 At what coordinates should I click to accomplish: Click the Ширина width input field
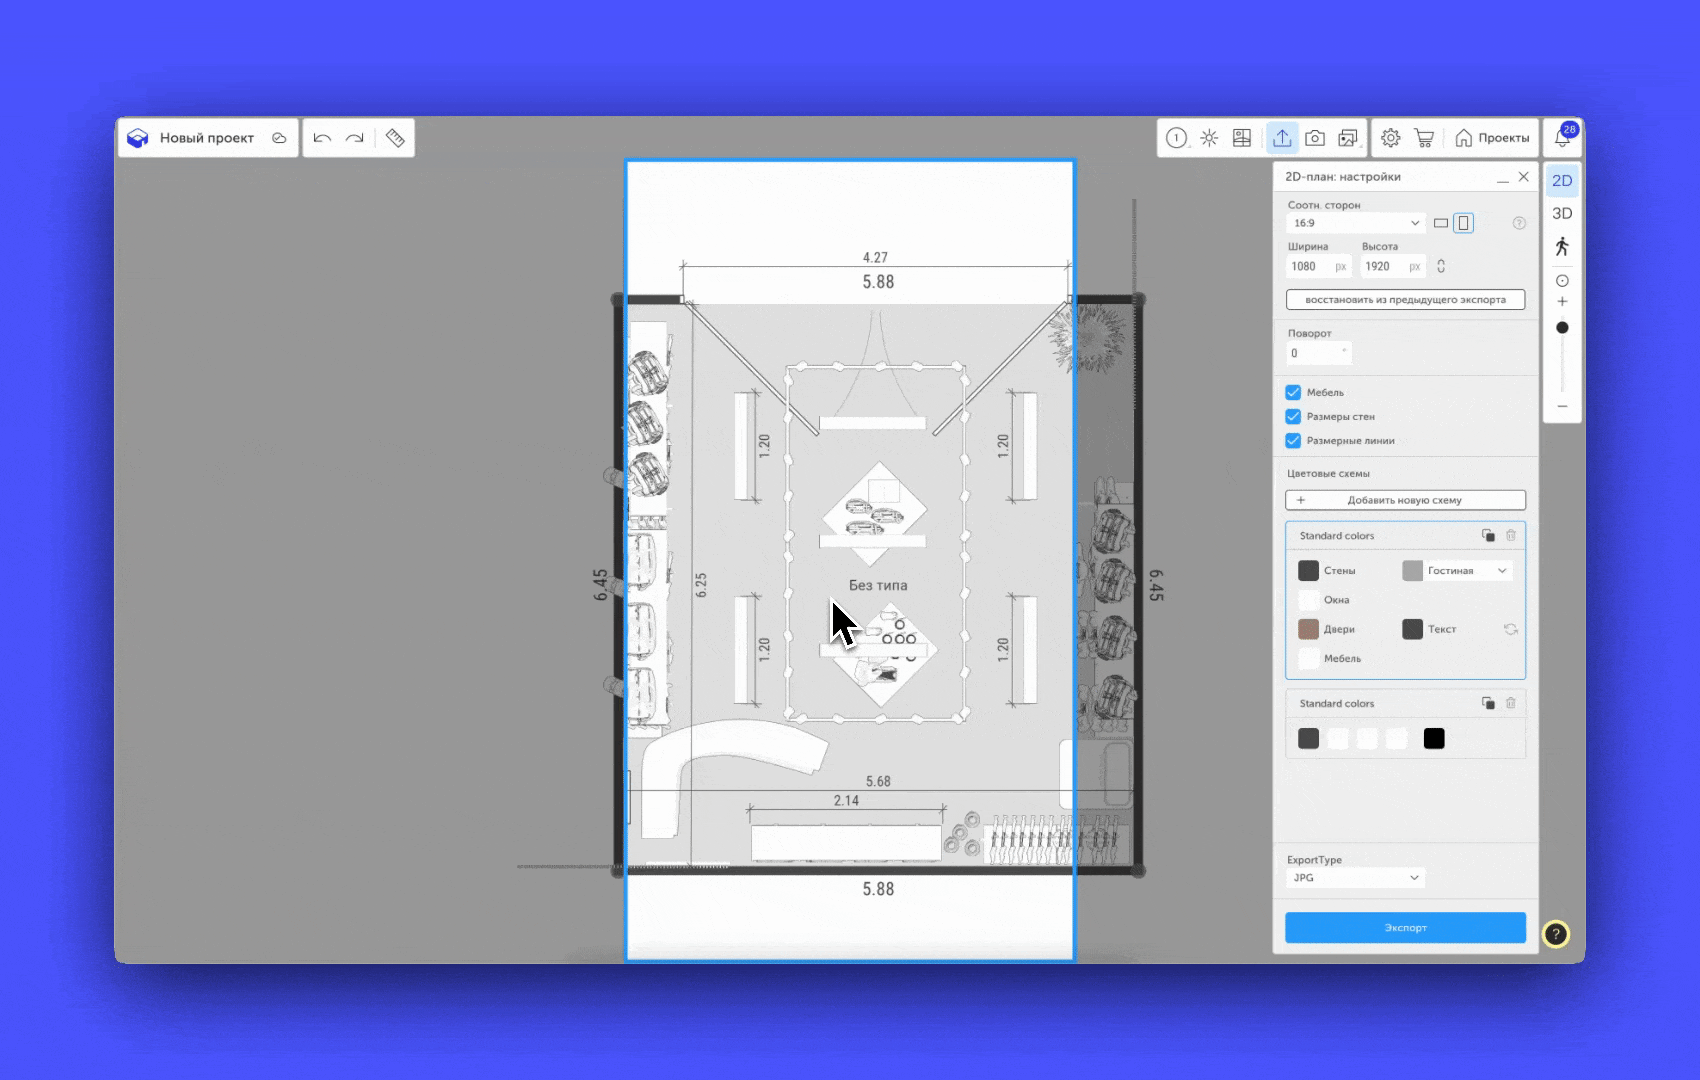(x=1311, y=266)
